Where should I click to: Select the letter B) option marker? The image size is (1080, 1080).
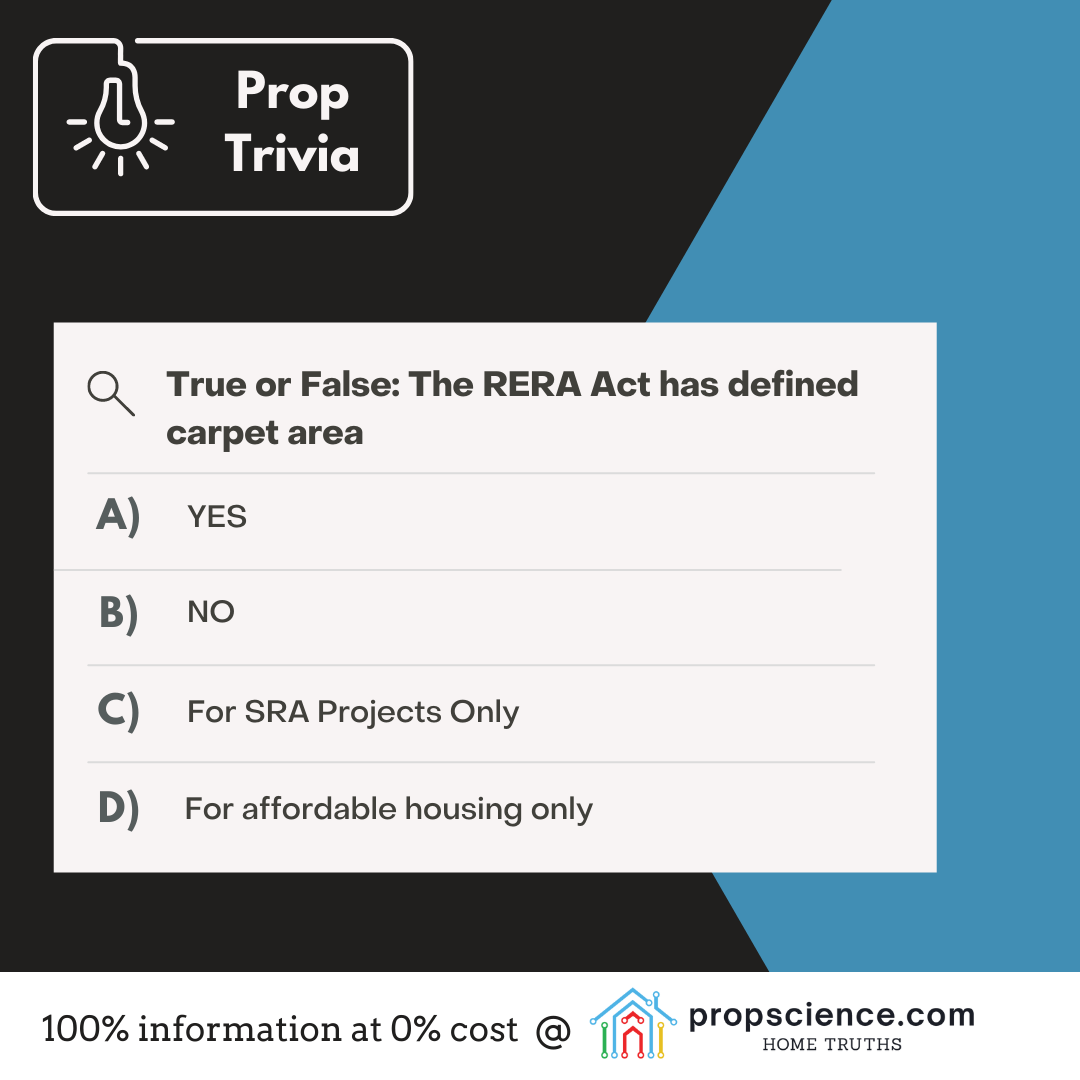point(118,612)
